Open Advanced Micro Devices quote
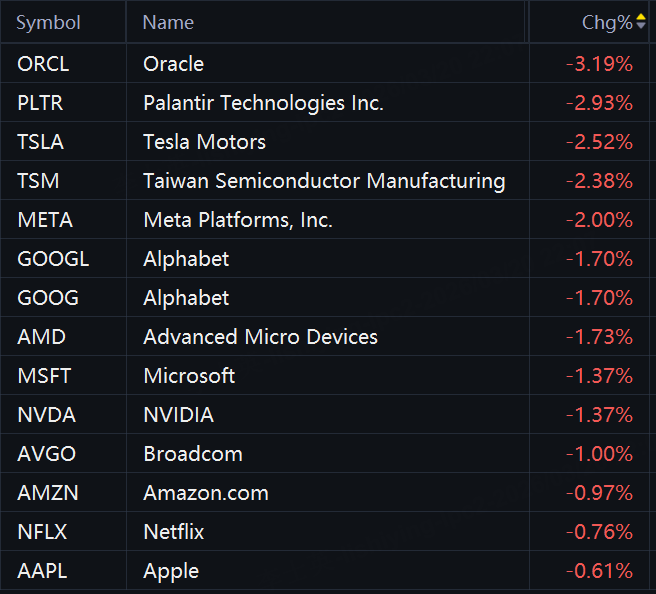This screenshot has height=594, width=656. (x=260, y=337)
